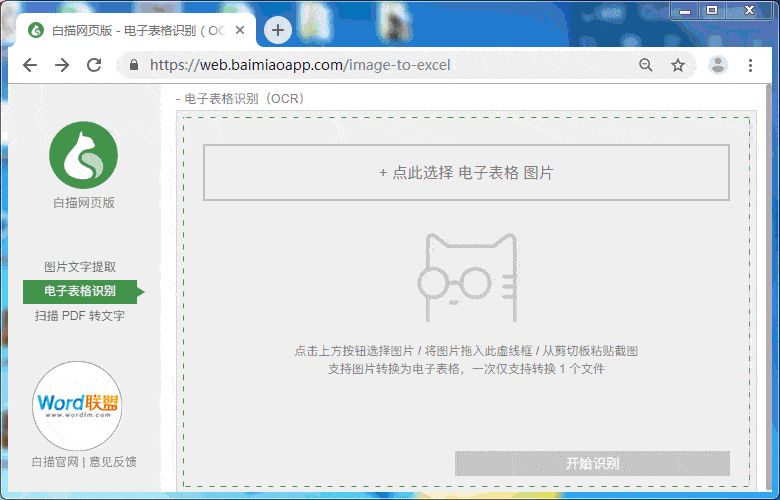Click the green 白描 cat logo

point(84,155)
